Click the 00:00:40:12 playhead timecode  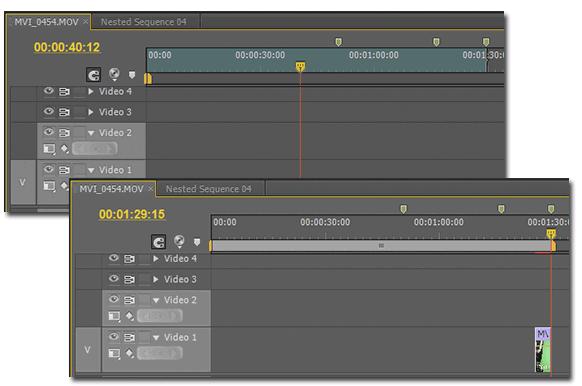pos(67,47)
